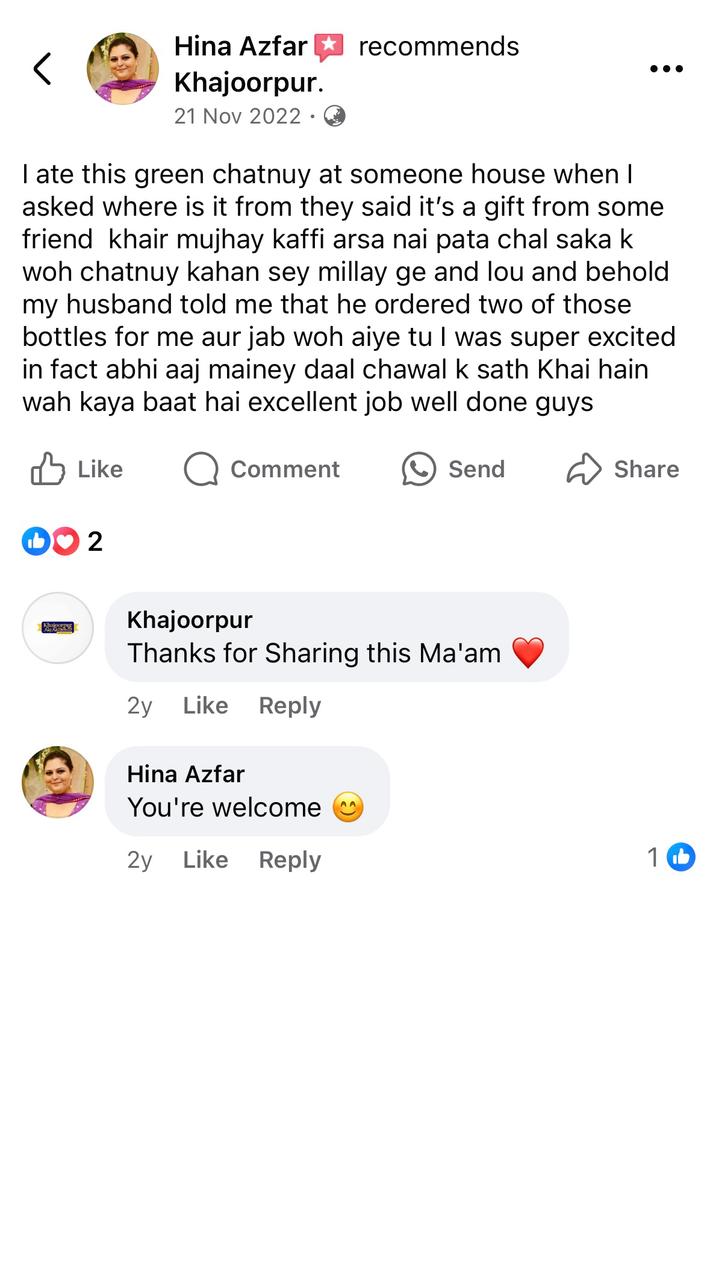Viewport: 710px width, 1280px height.
Task: Click the 2y timestamp under Khajoorpur's comment
Action: [139, 705]
